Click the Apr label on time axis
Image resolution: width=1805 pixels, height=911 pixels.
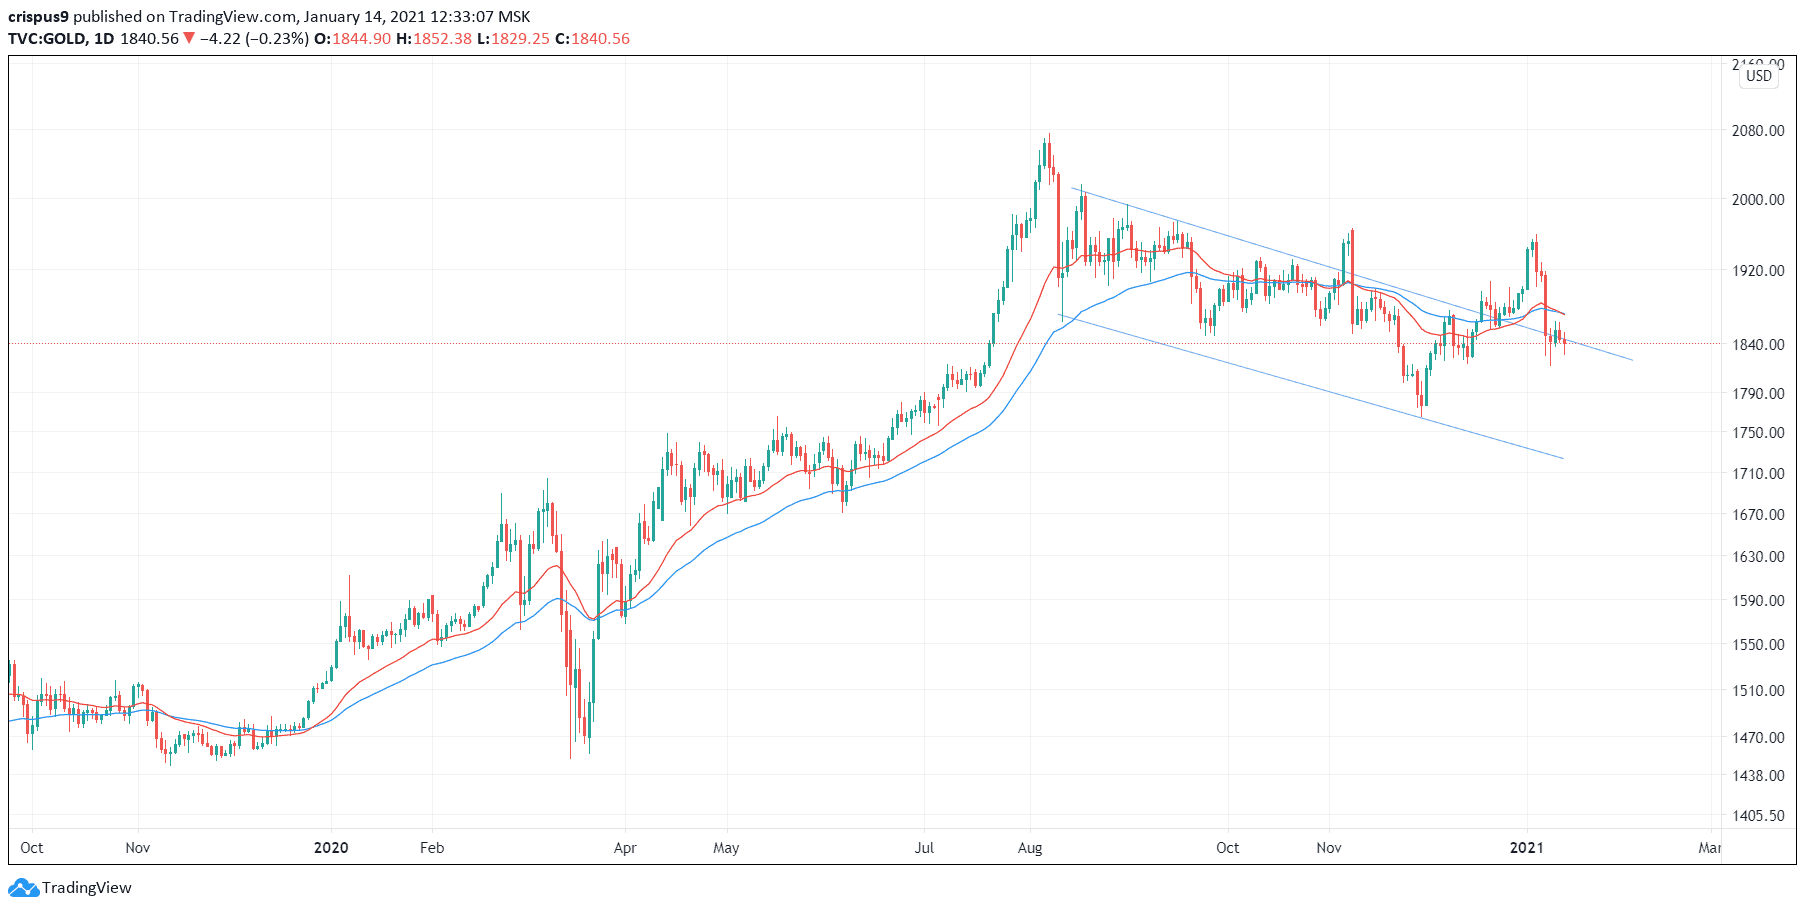(625, 848)
